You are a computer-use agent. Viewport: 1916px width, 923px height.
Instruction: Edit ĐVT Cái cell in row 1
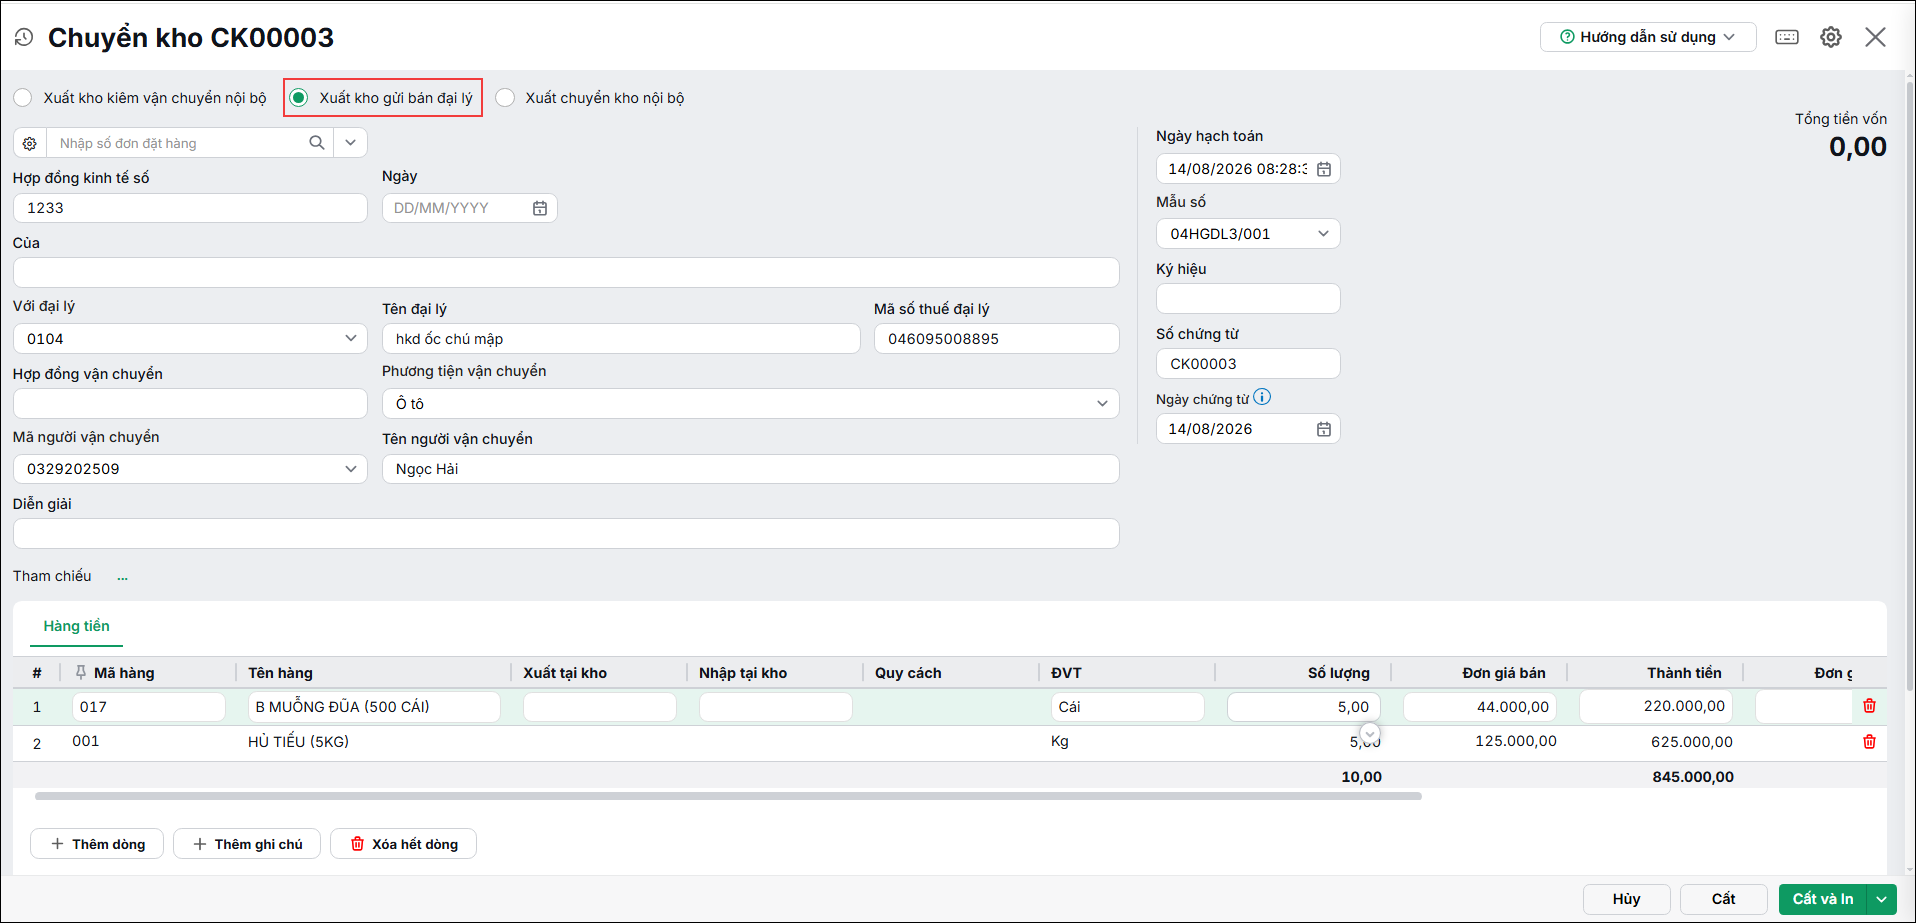point(1128,707)
